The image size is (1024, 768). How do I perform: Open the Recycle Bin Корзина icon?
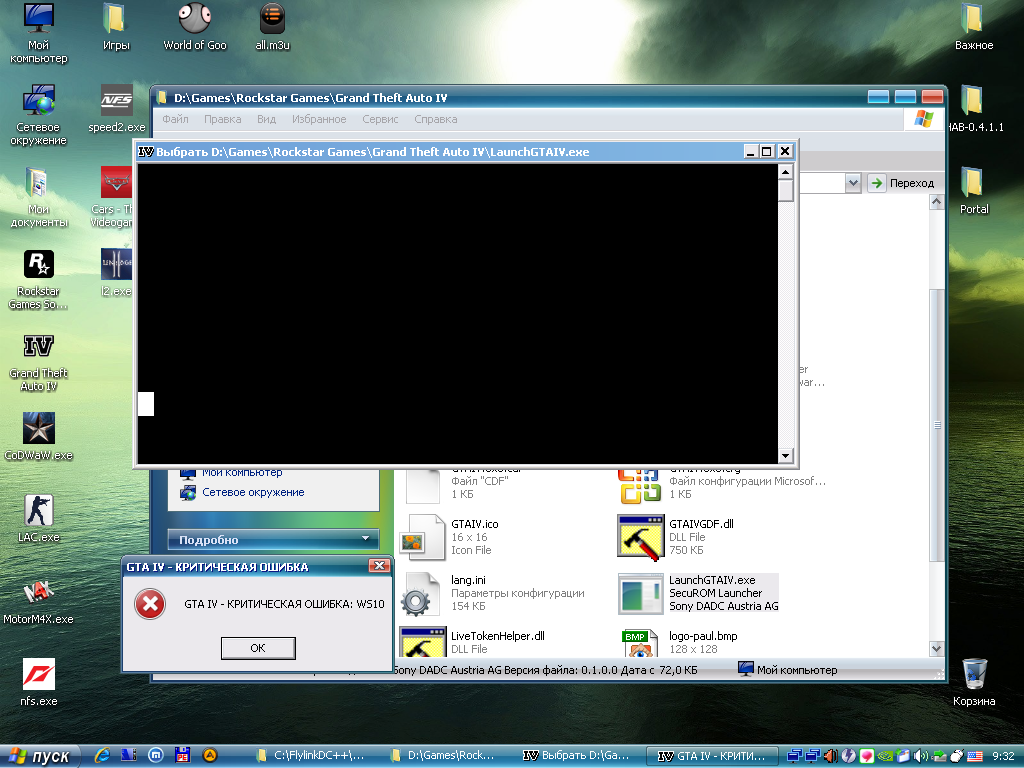(x=973, y=673)
